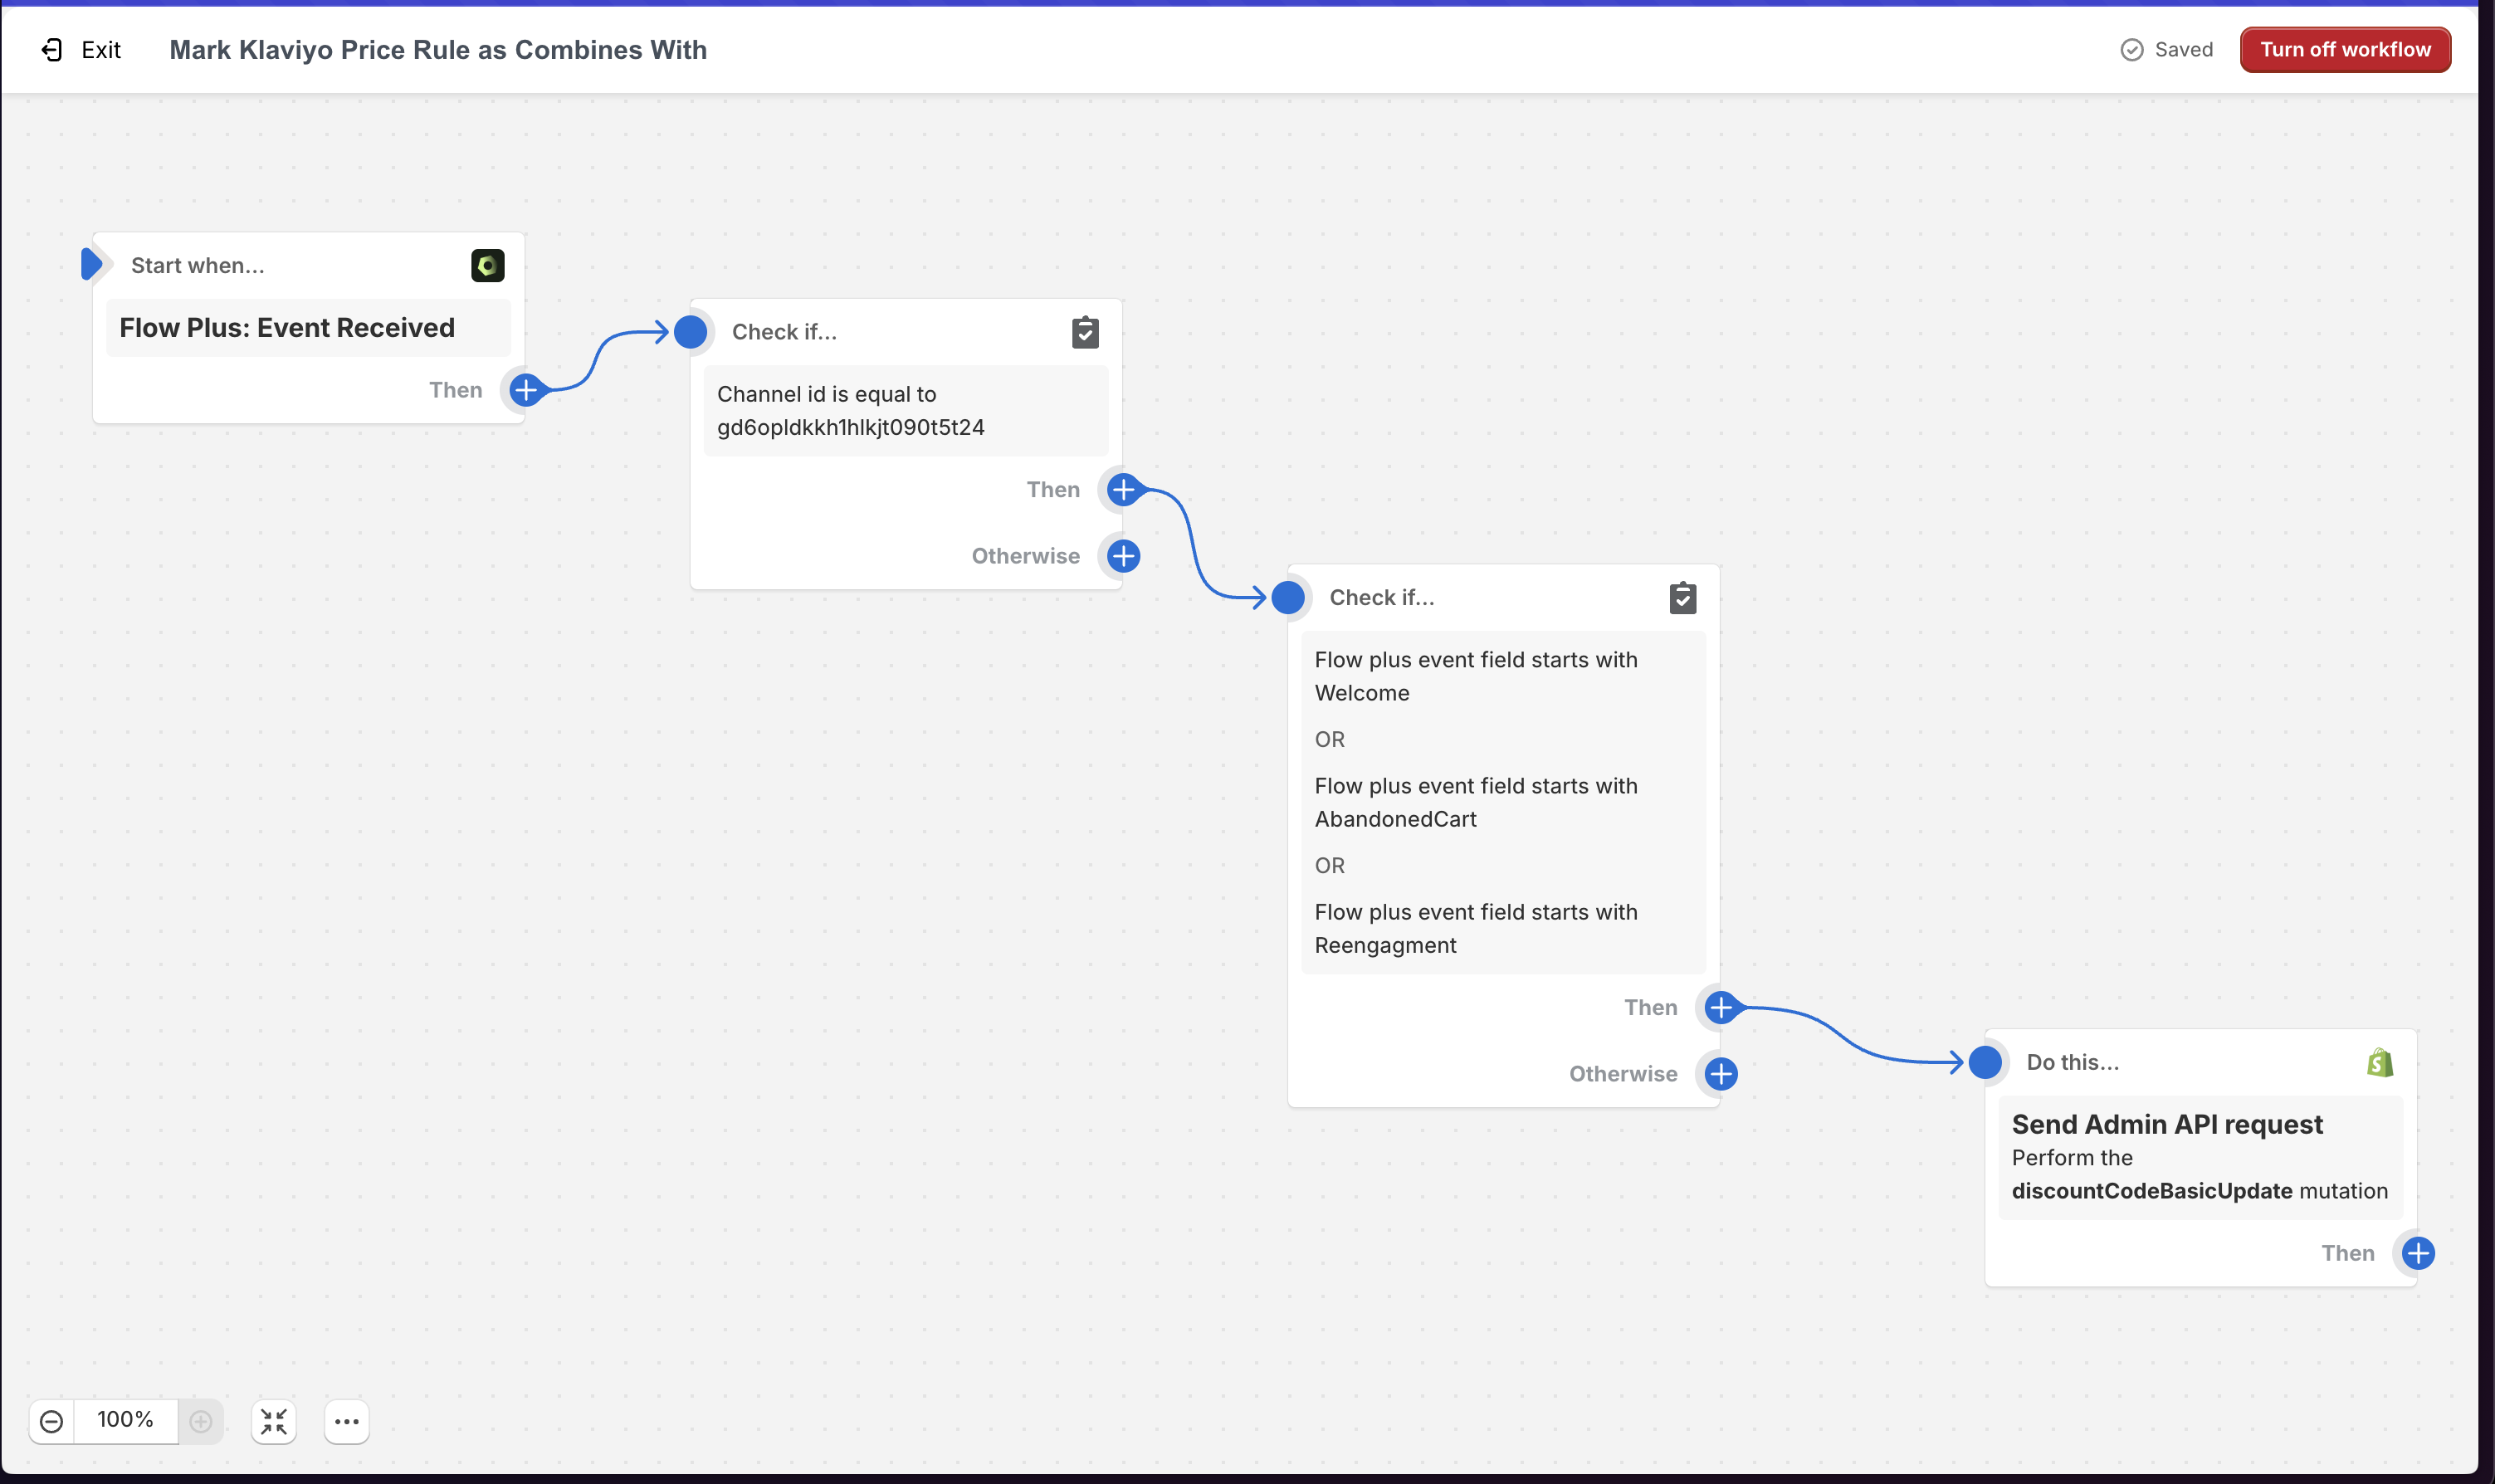Screen dimensions: 2495x1484
Task: Click the Then plus on Start when trigger
Action: point(526,390)
